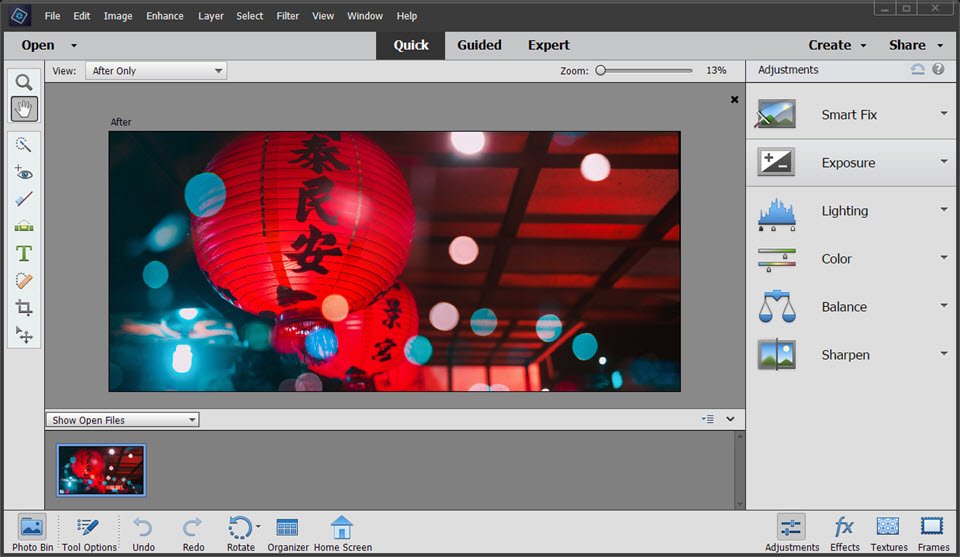Close the image with the X
This screenshot has width=960, height=557.
(x=734, y=99)
